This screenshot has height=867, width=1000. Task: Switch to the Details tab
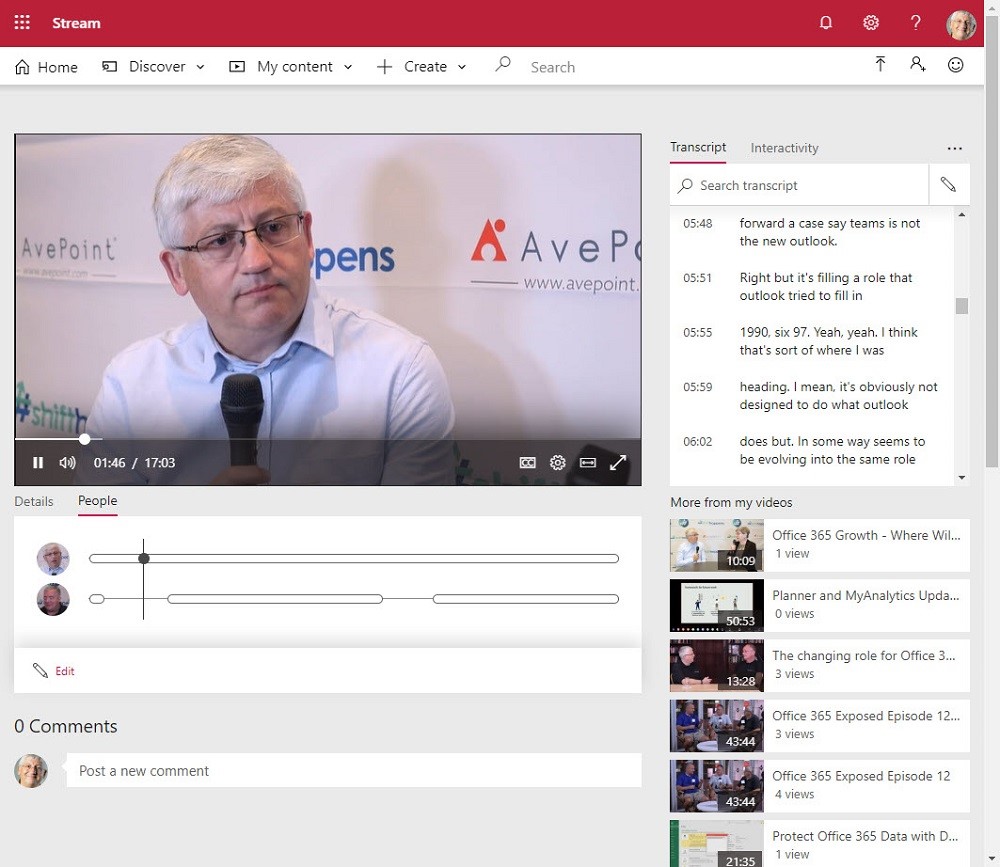click(x=34, y=501)
